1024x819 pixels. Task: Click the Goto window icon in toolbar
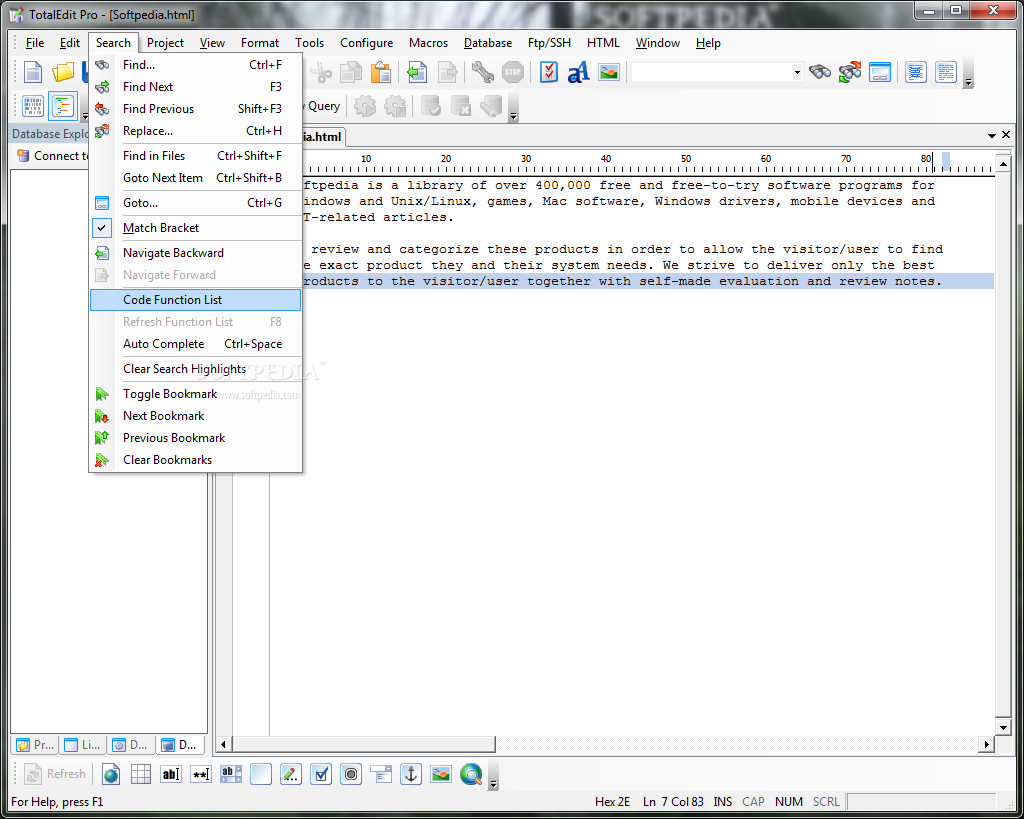(x=880, y=72)
